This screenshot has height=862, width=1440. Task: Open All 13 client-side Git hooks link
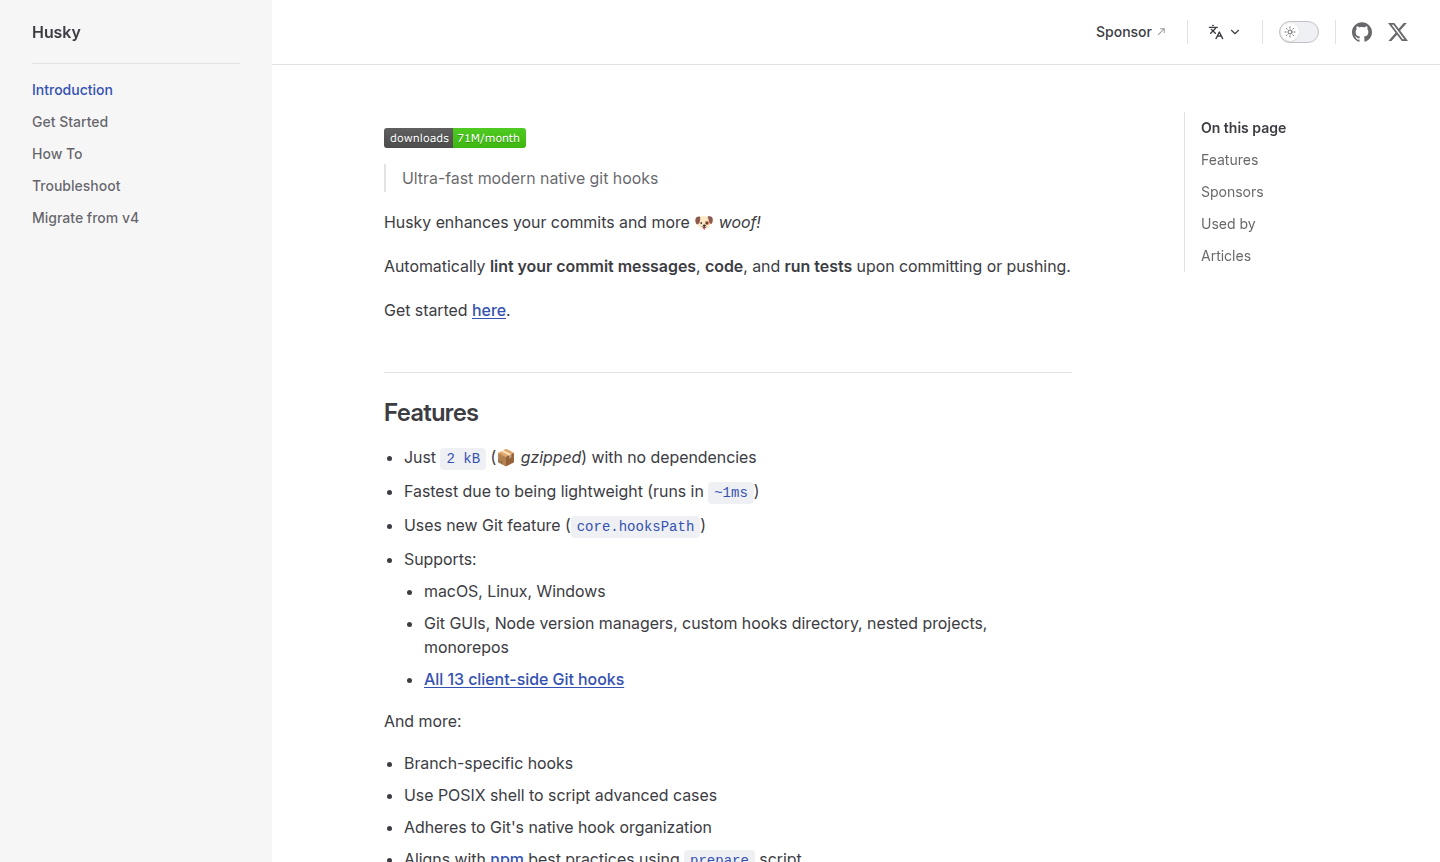coord(523,680)
